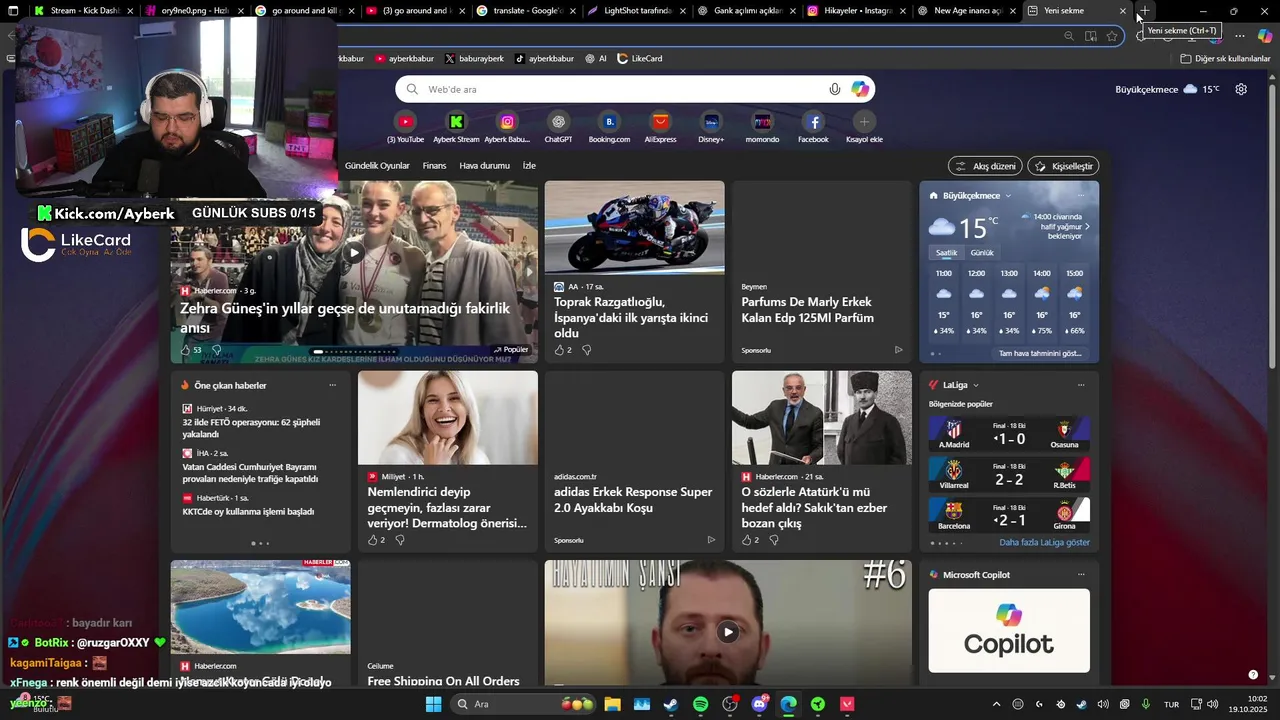Select the Hava durumu feed tab
This screenshot has width=1280, height=720.
[484, 166]
